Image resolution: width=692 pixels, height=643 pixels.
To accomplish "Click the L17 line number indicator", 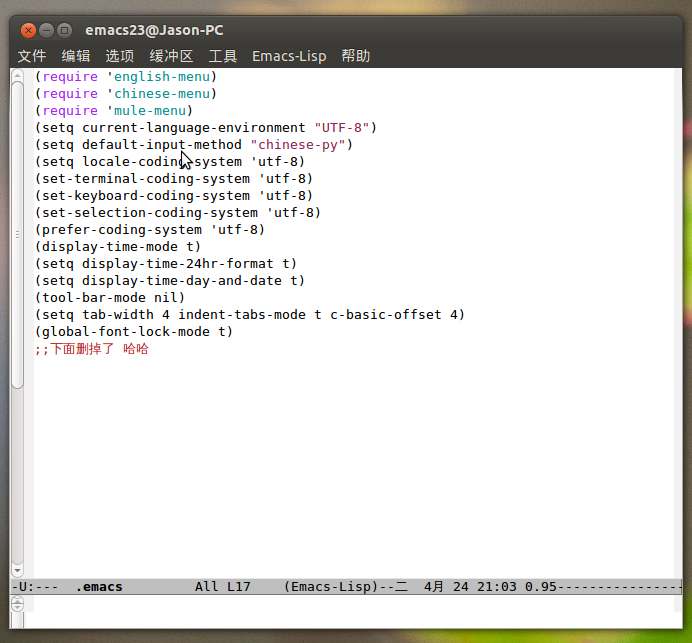I will click(239, 587).
